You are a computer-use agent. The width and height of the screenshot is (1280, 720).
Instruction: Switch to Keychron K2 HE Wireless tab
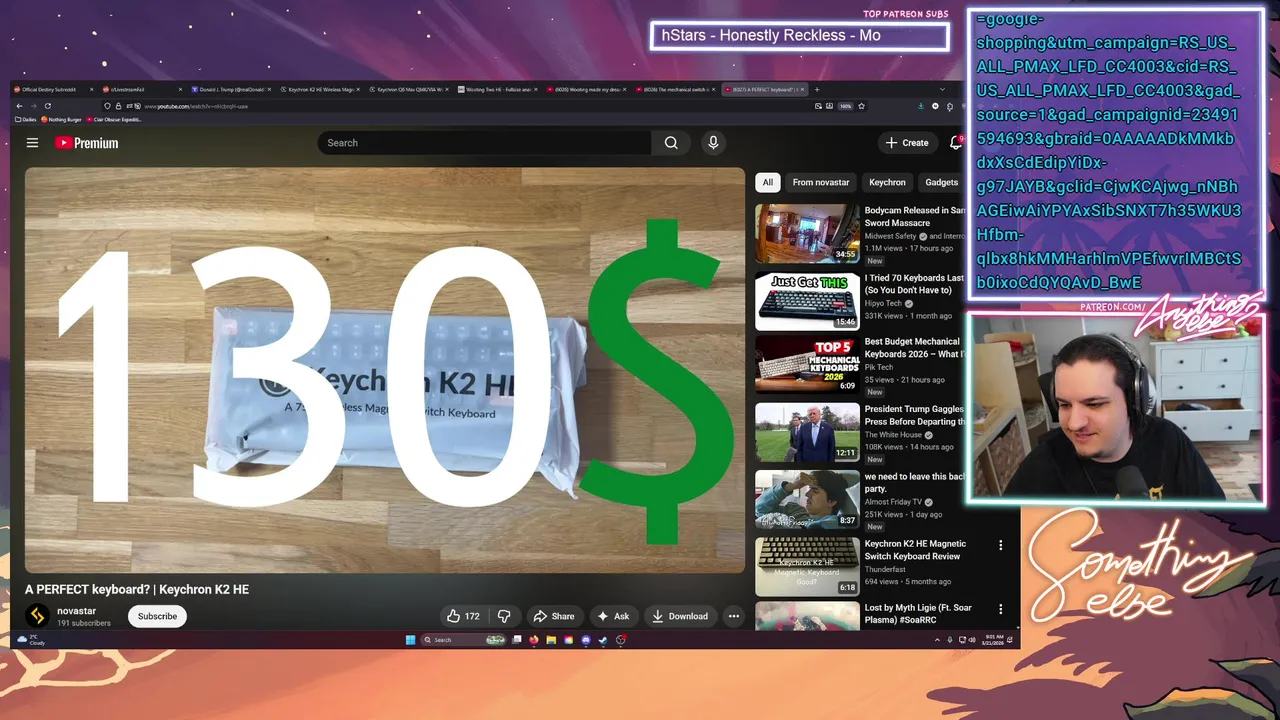tap(320, 89)
